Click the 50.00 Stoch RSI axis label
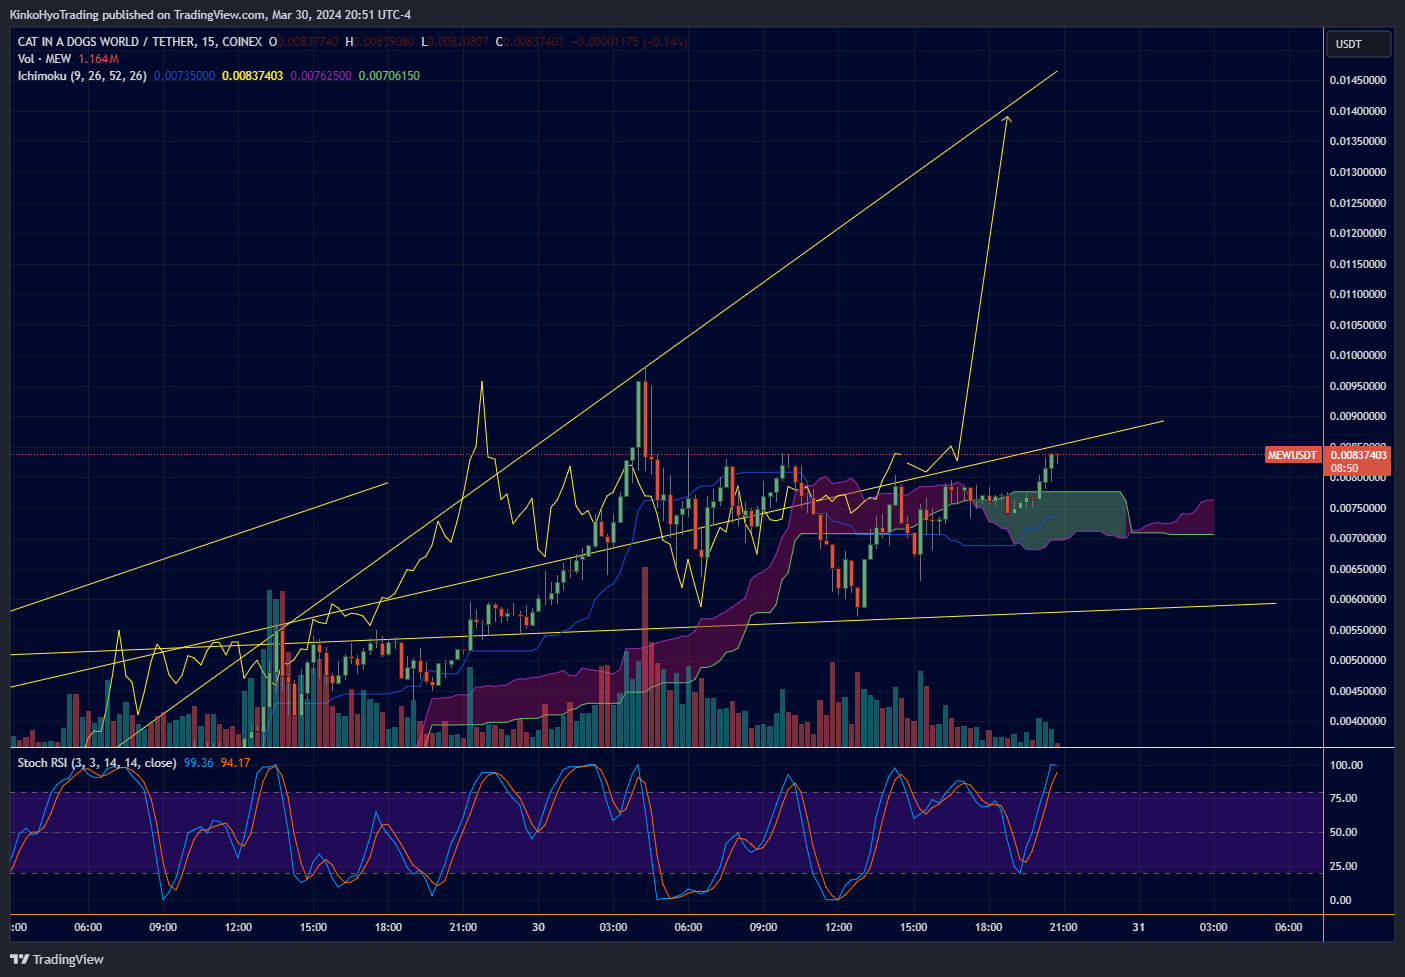The width and height of the screenshot is (1405, 977). pyautogui.click(x=1343, y=832)
